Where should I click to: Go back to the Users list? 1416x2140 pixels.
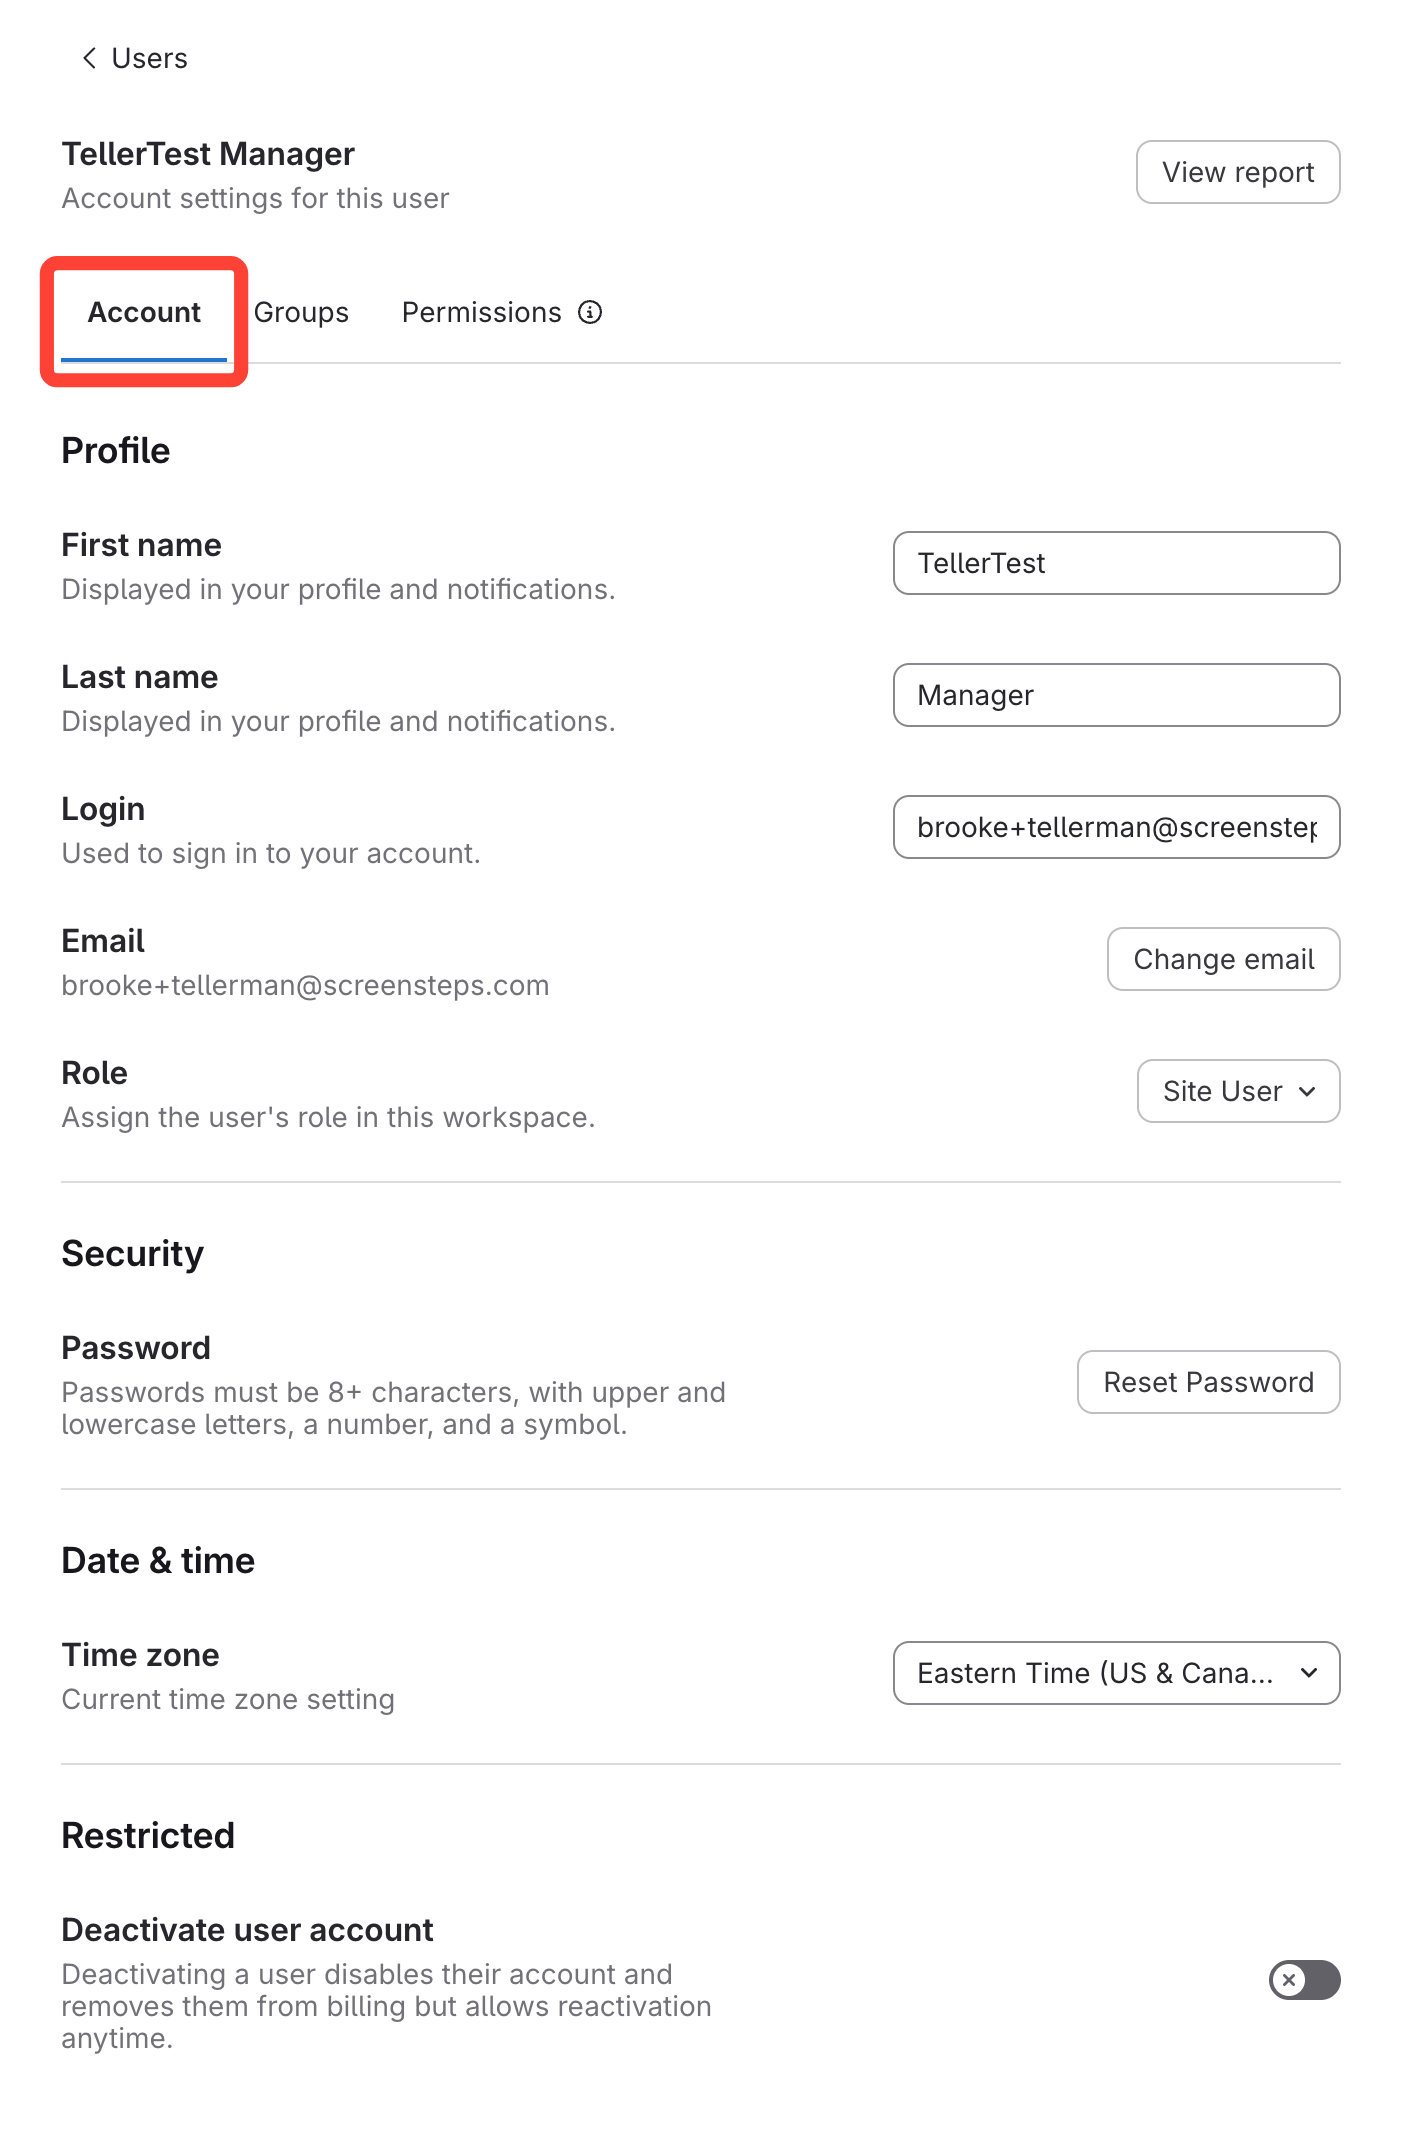[x=149, y=58]
